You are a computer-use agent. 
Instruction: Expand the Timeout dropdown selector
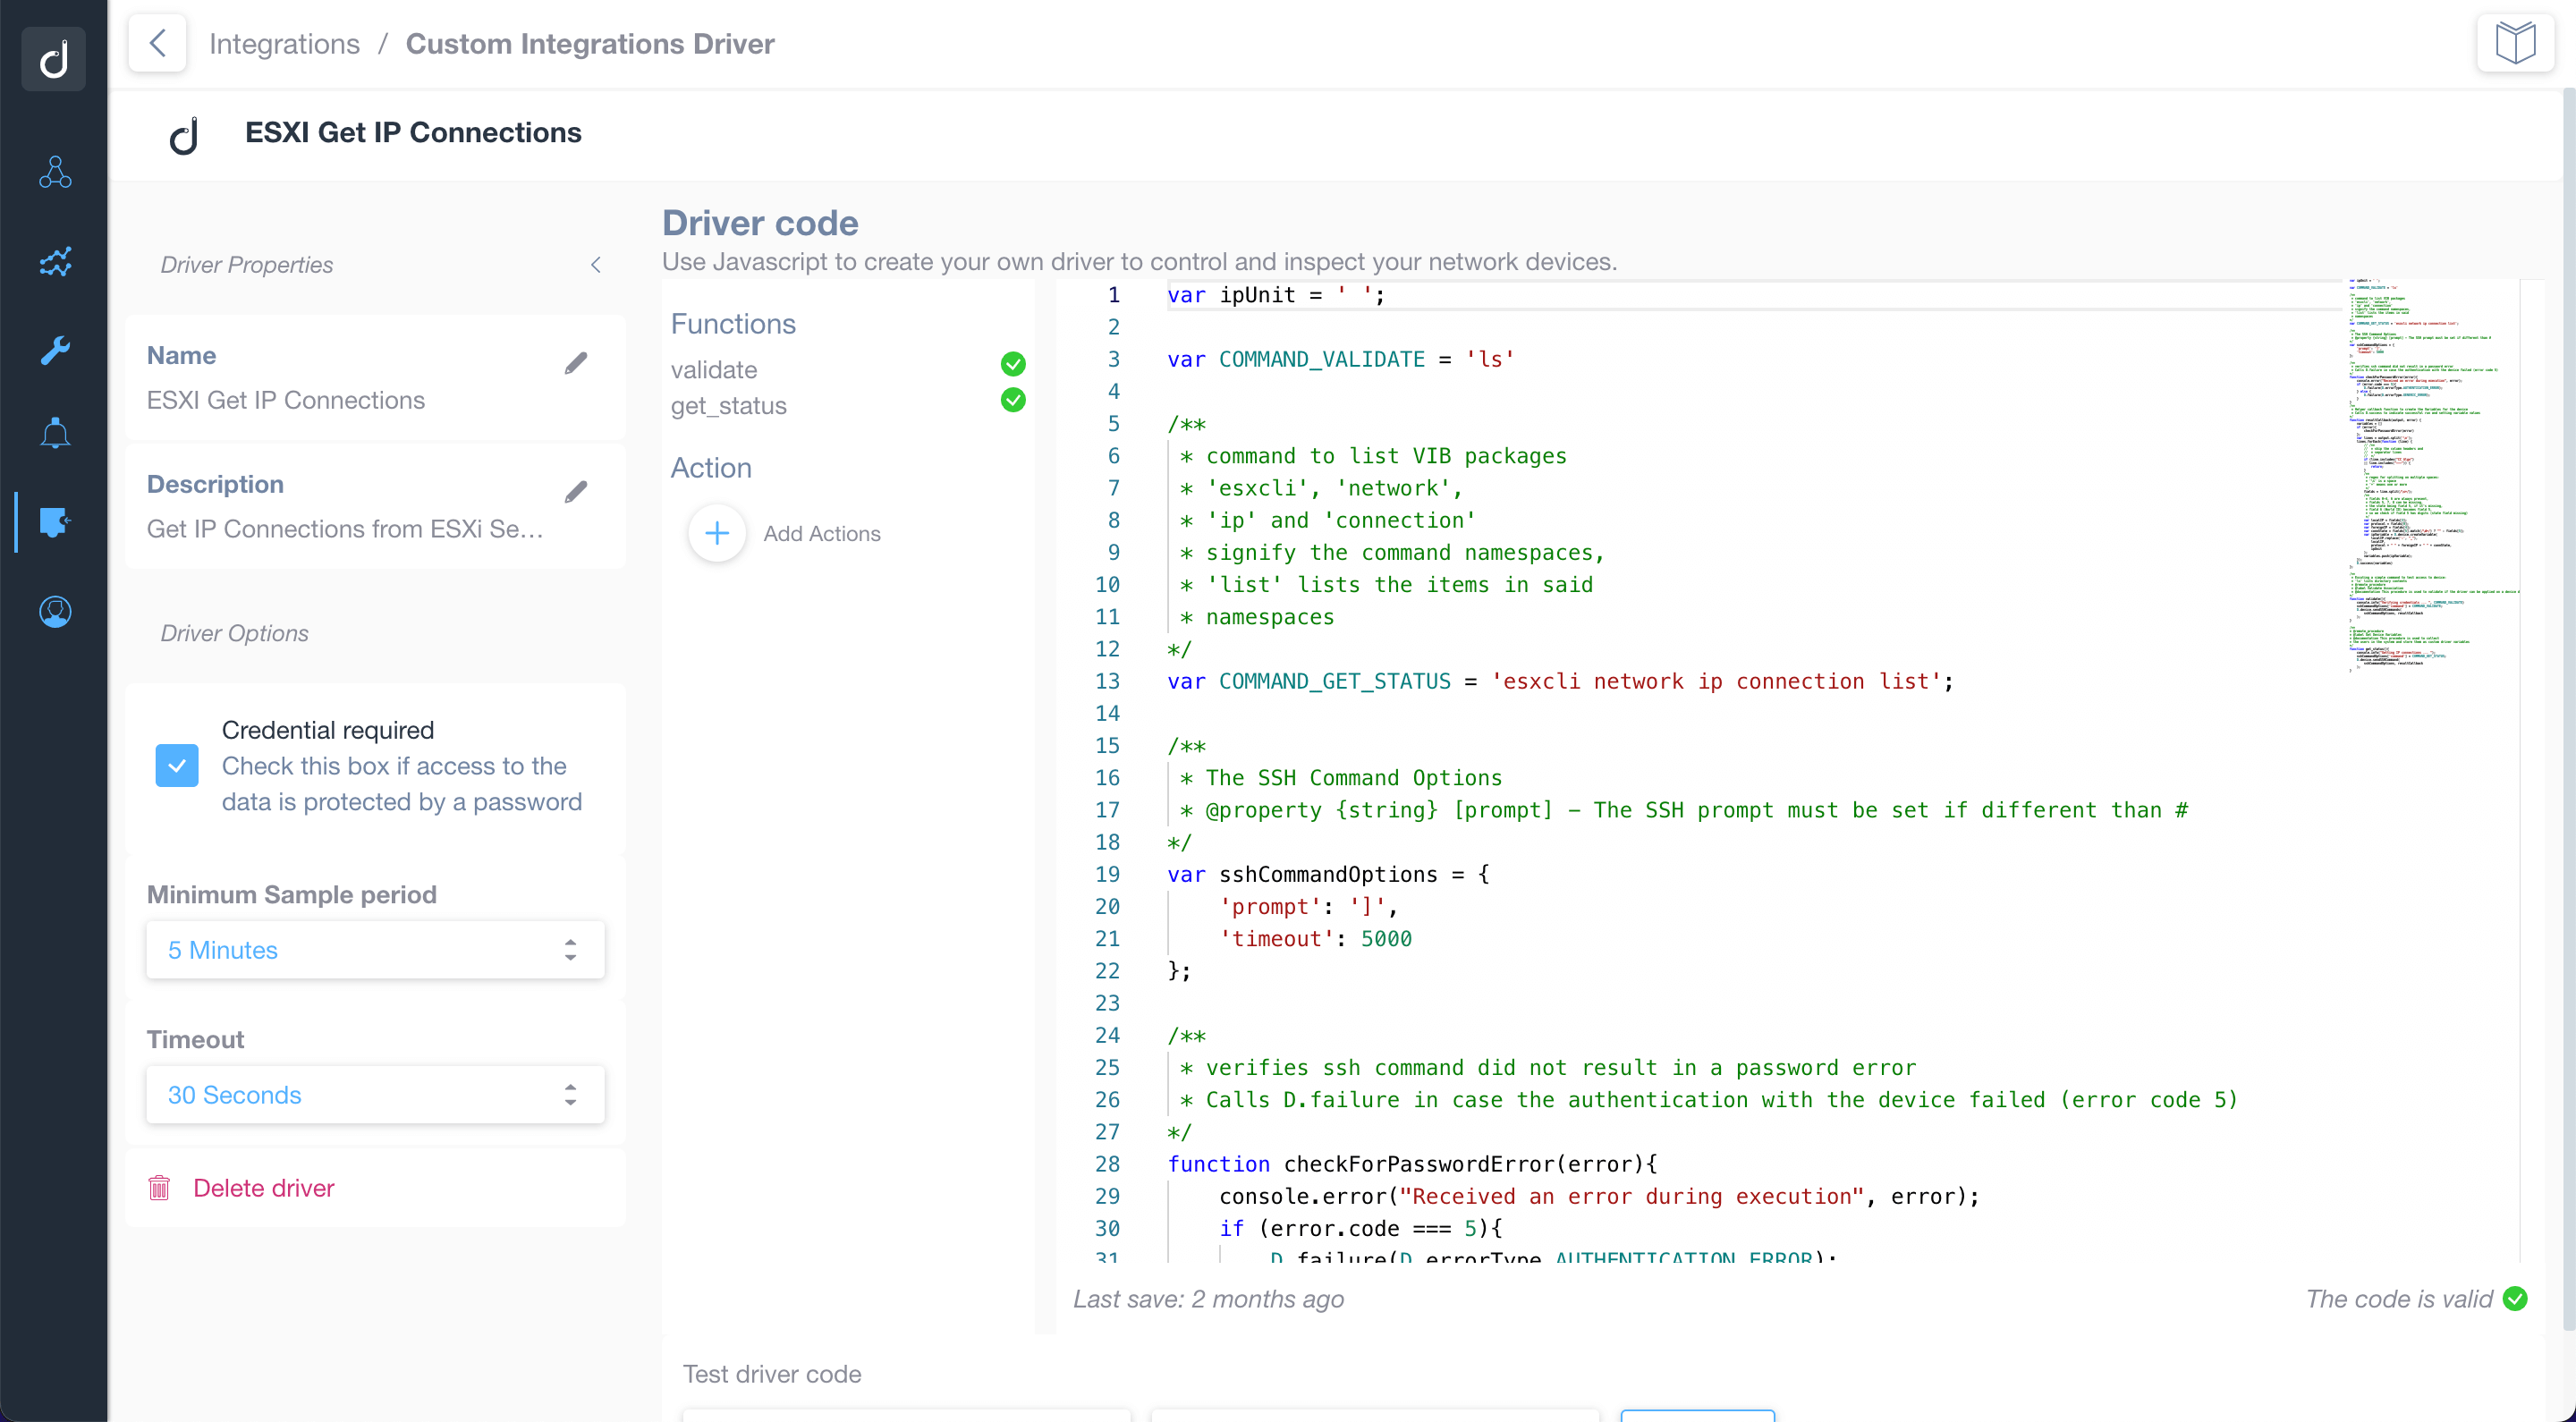tap(373, 1096)
